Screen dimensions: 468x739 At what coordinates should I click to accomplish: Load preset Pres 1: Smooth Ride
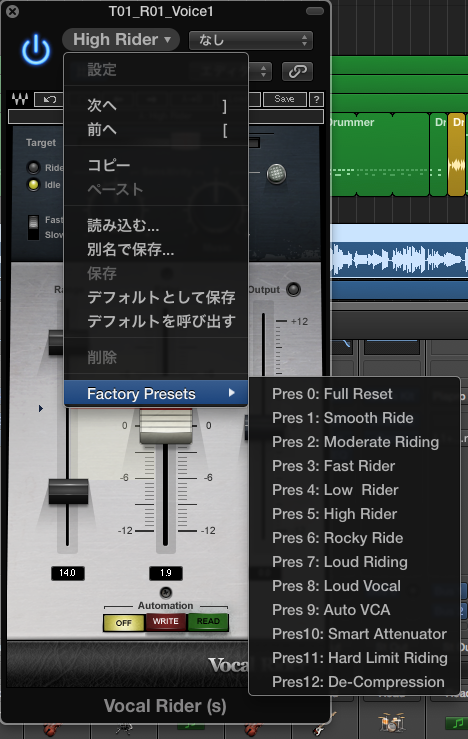(354, 418)
